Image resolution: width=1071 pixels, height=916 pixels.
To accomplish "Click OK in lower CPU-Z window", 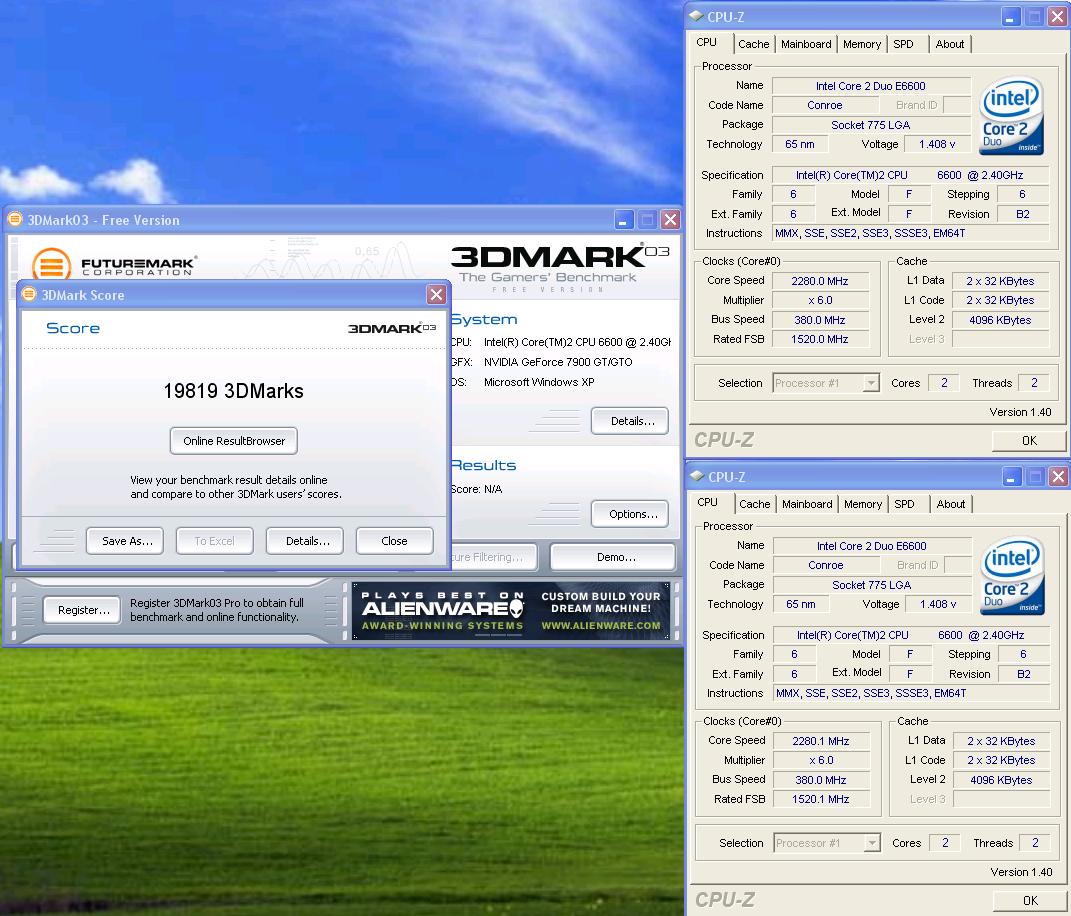I will 1030,900.
